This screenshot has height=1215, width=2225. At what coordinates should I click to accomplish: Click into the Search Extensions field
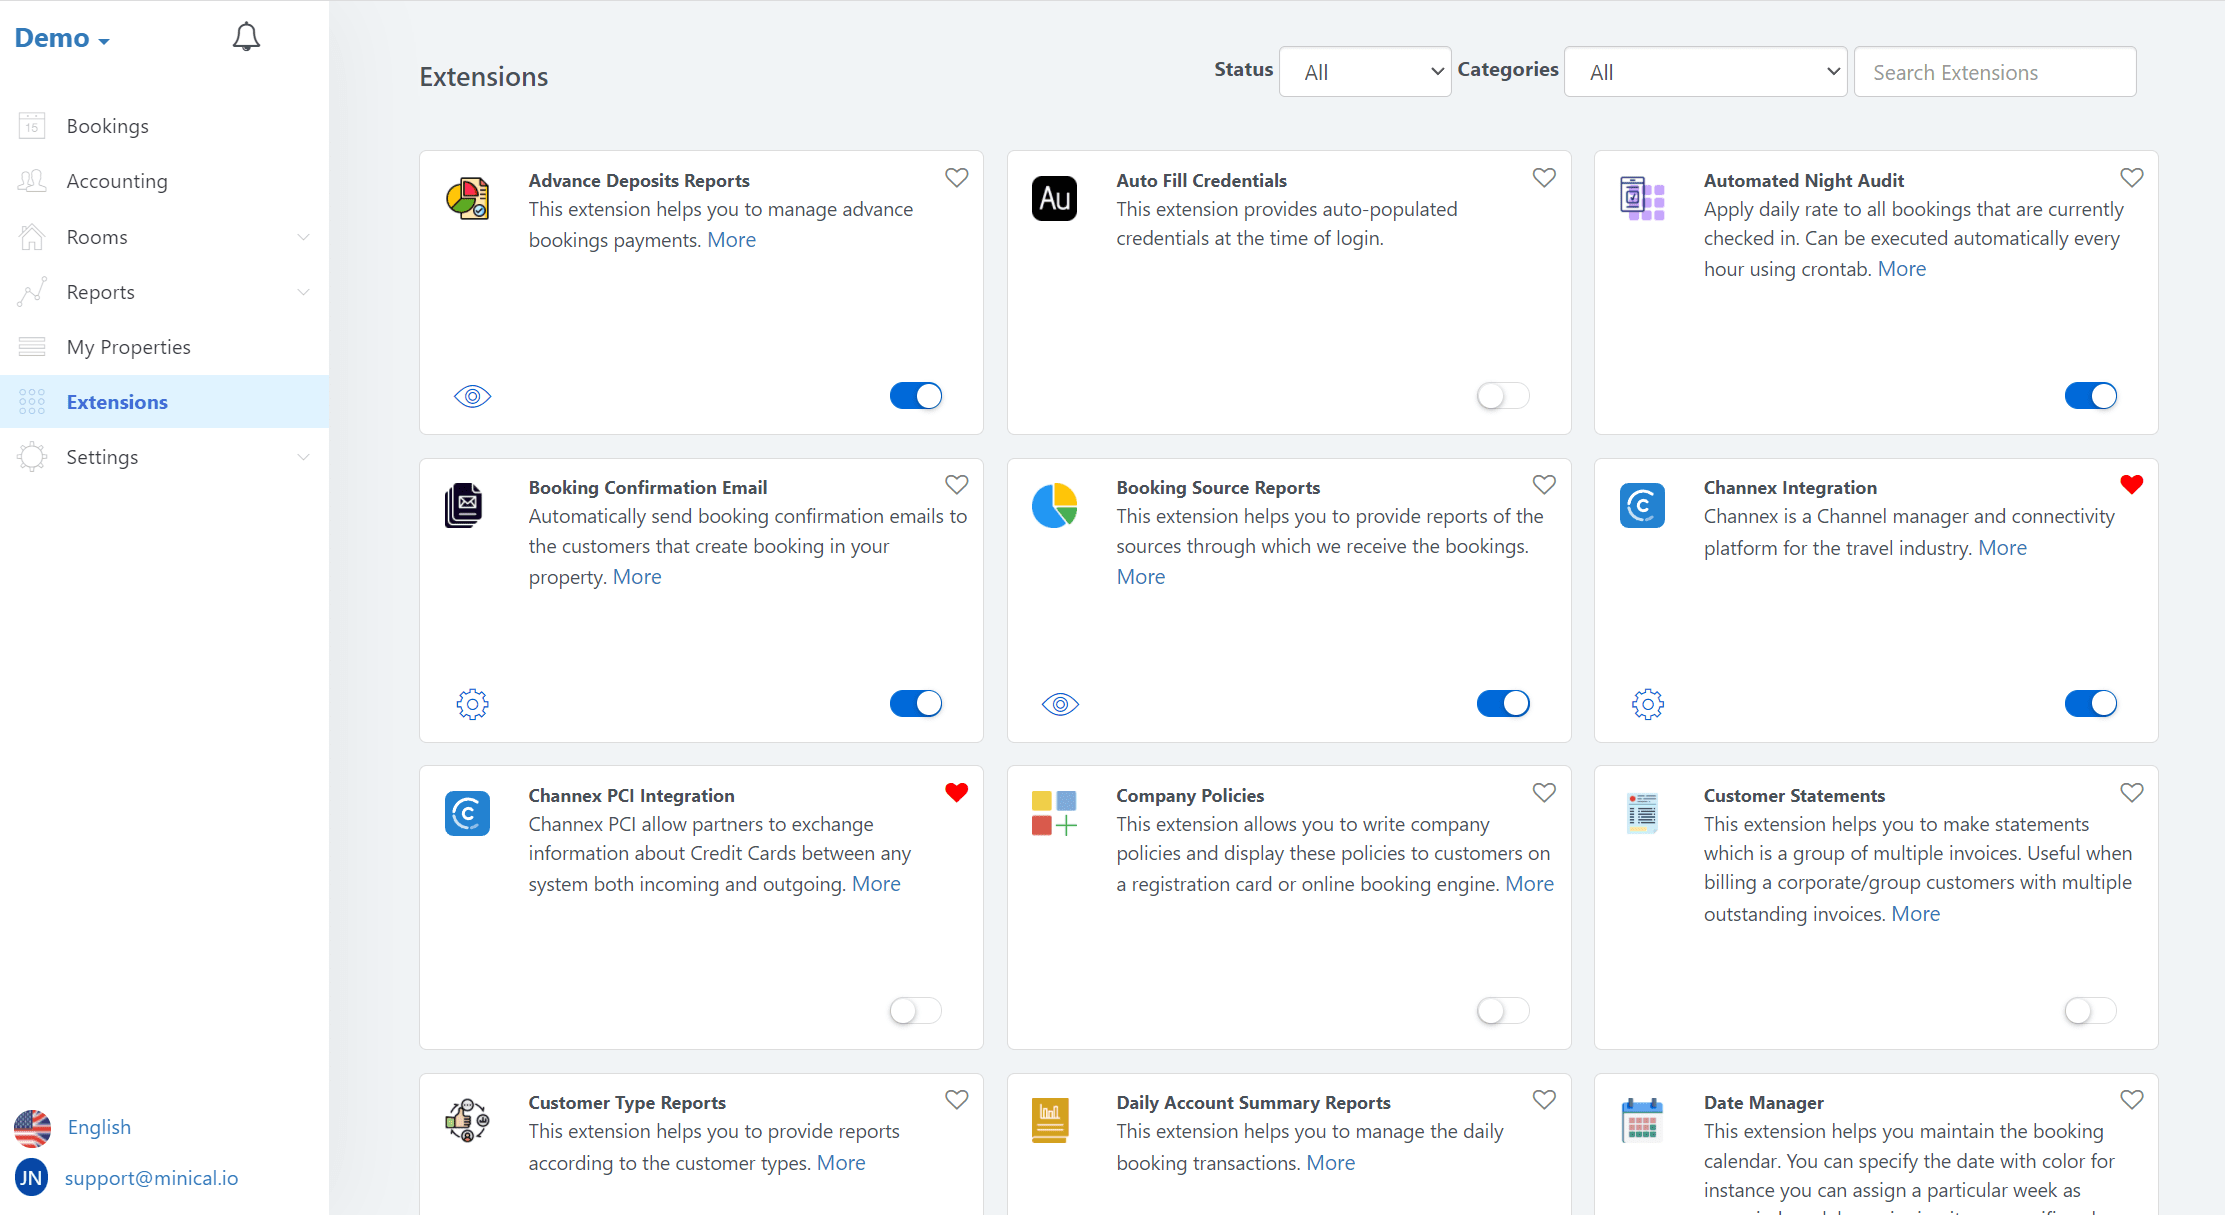tap(1994, 71)
